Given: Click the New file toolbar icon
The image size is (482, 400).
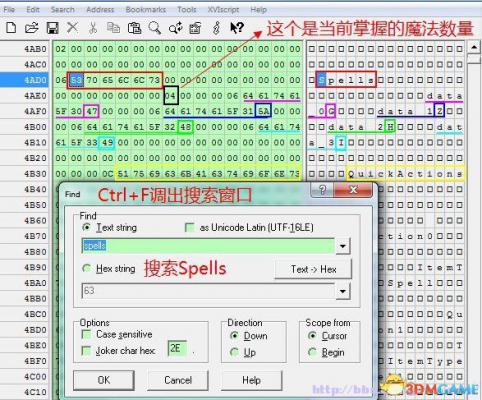Looking at the screenshot, I should tap(11, 27).
